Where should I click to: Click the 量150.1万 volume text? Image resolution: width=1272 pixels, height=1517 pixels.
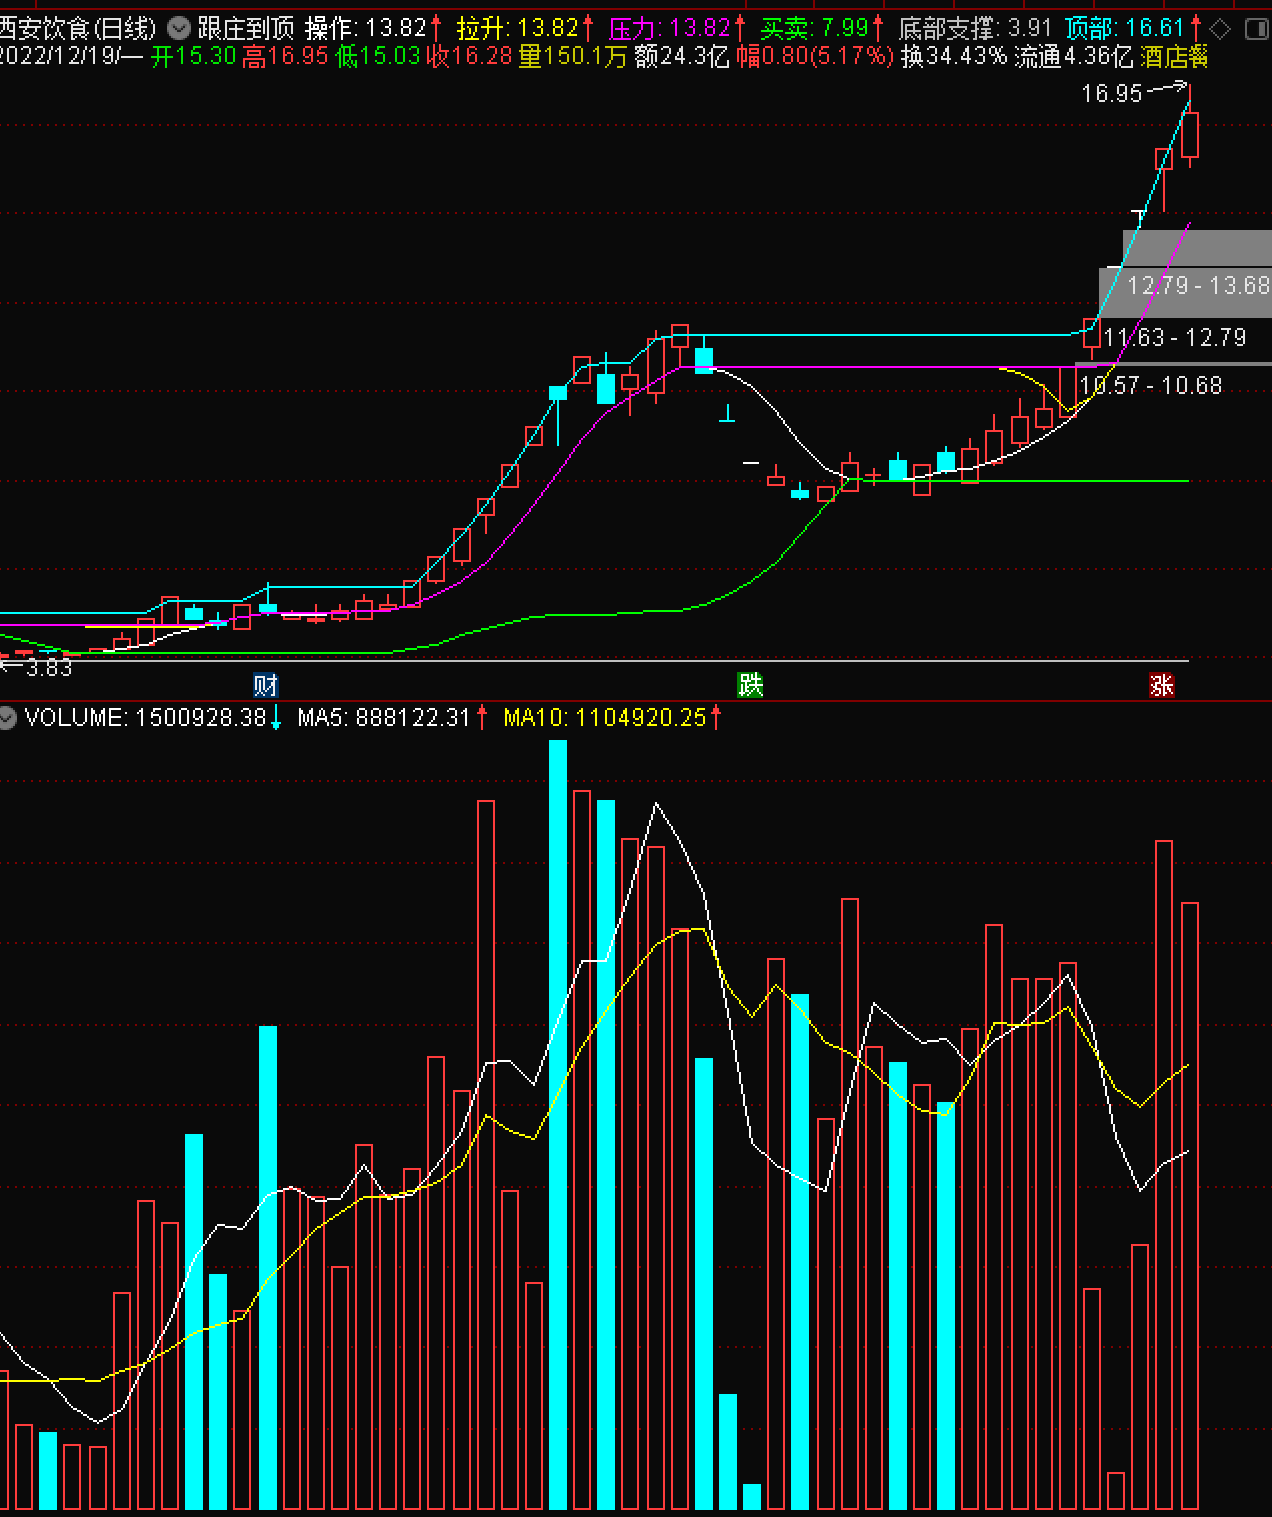coord(573,56)
